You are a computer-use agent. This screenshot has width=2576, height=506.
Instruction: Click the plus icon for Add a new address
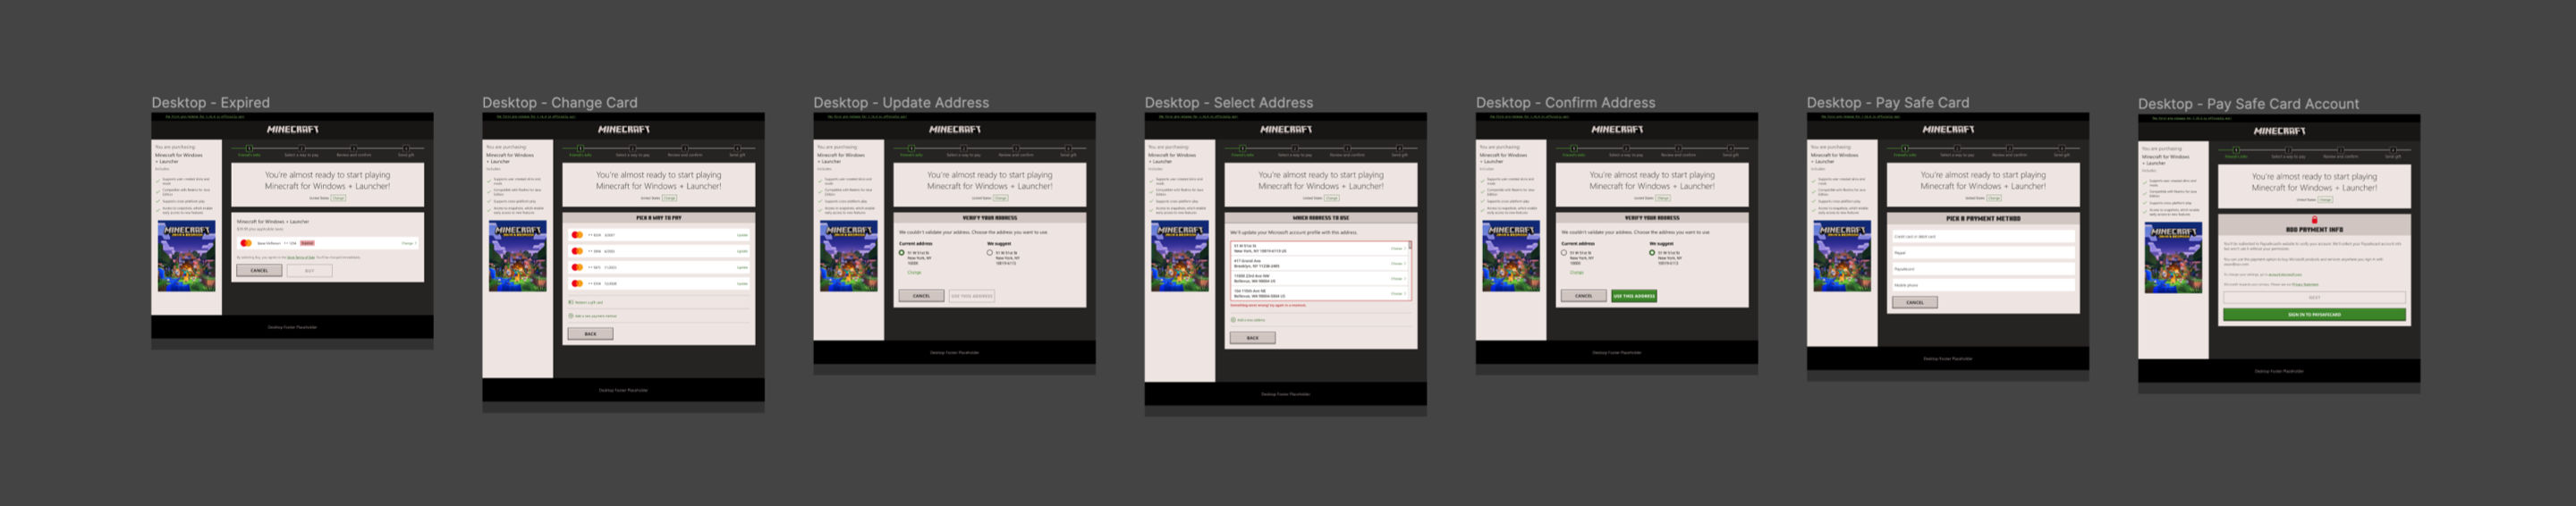pyautogui.click(x=1233, y=320)
